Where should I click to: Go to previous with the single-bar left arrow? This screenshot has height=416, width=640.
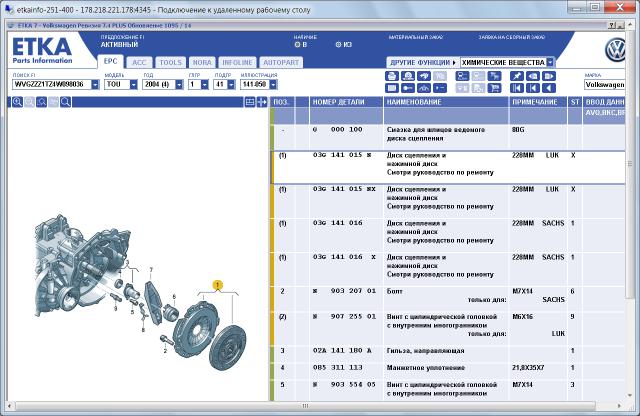click(532, 88)
